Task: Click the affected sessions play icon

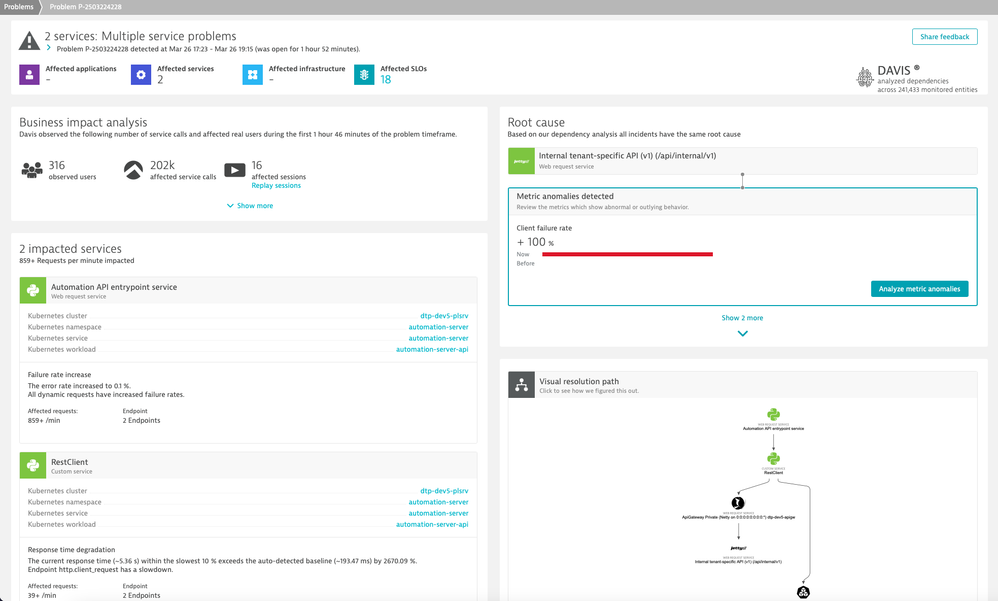Action: 234,170
